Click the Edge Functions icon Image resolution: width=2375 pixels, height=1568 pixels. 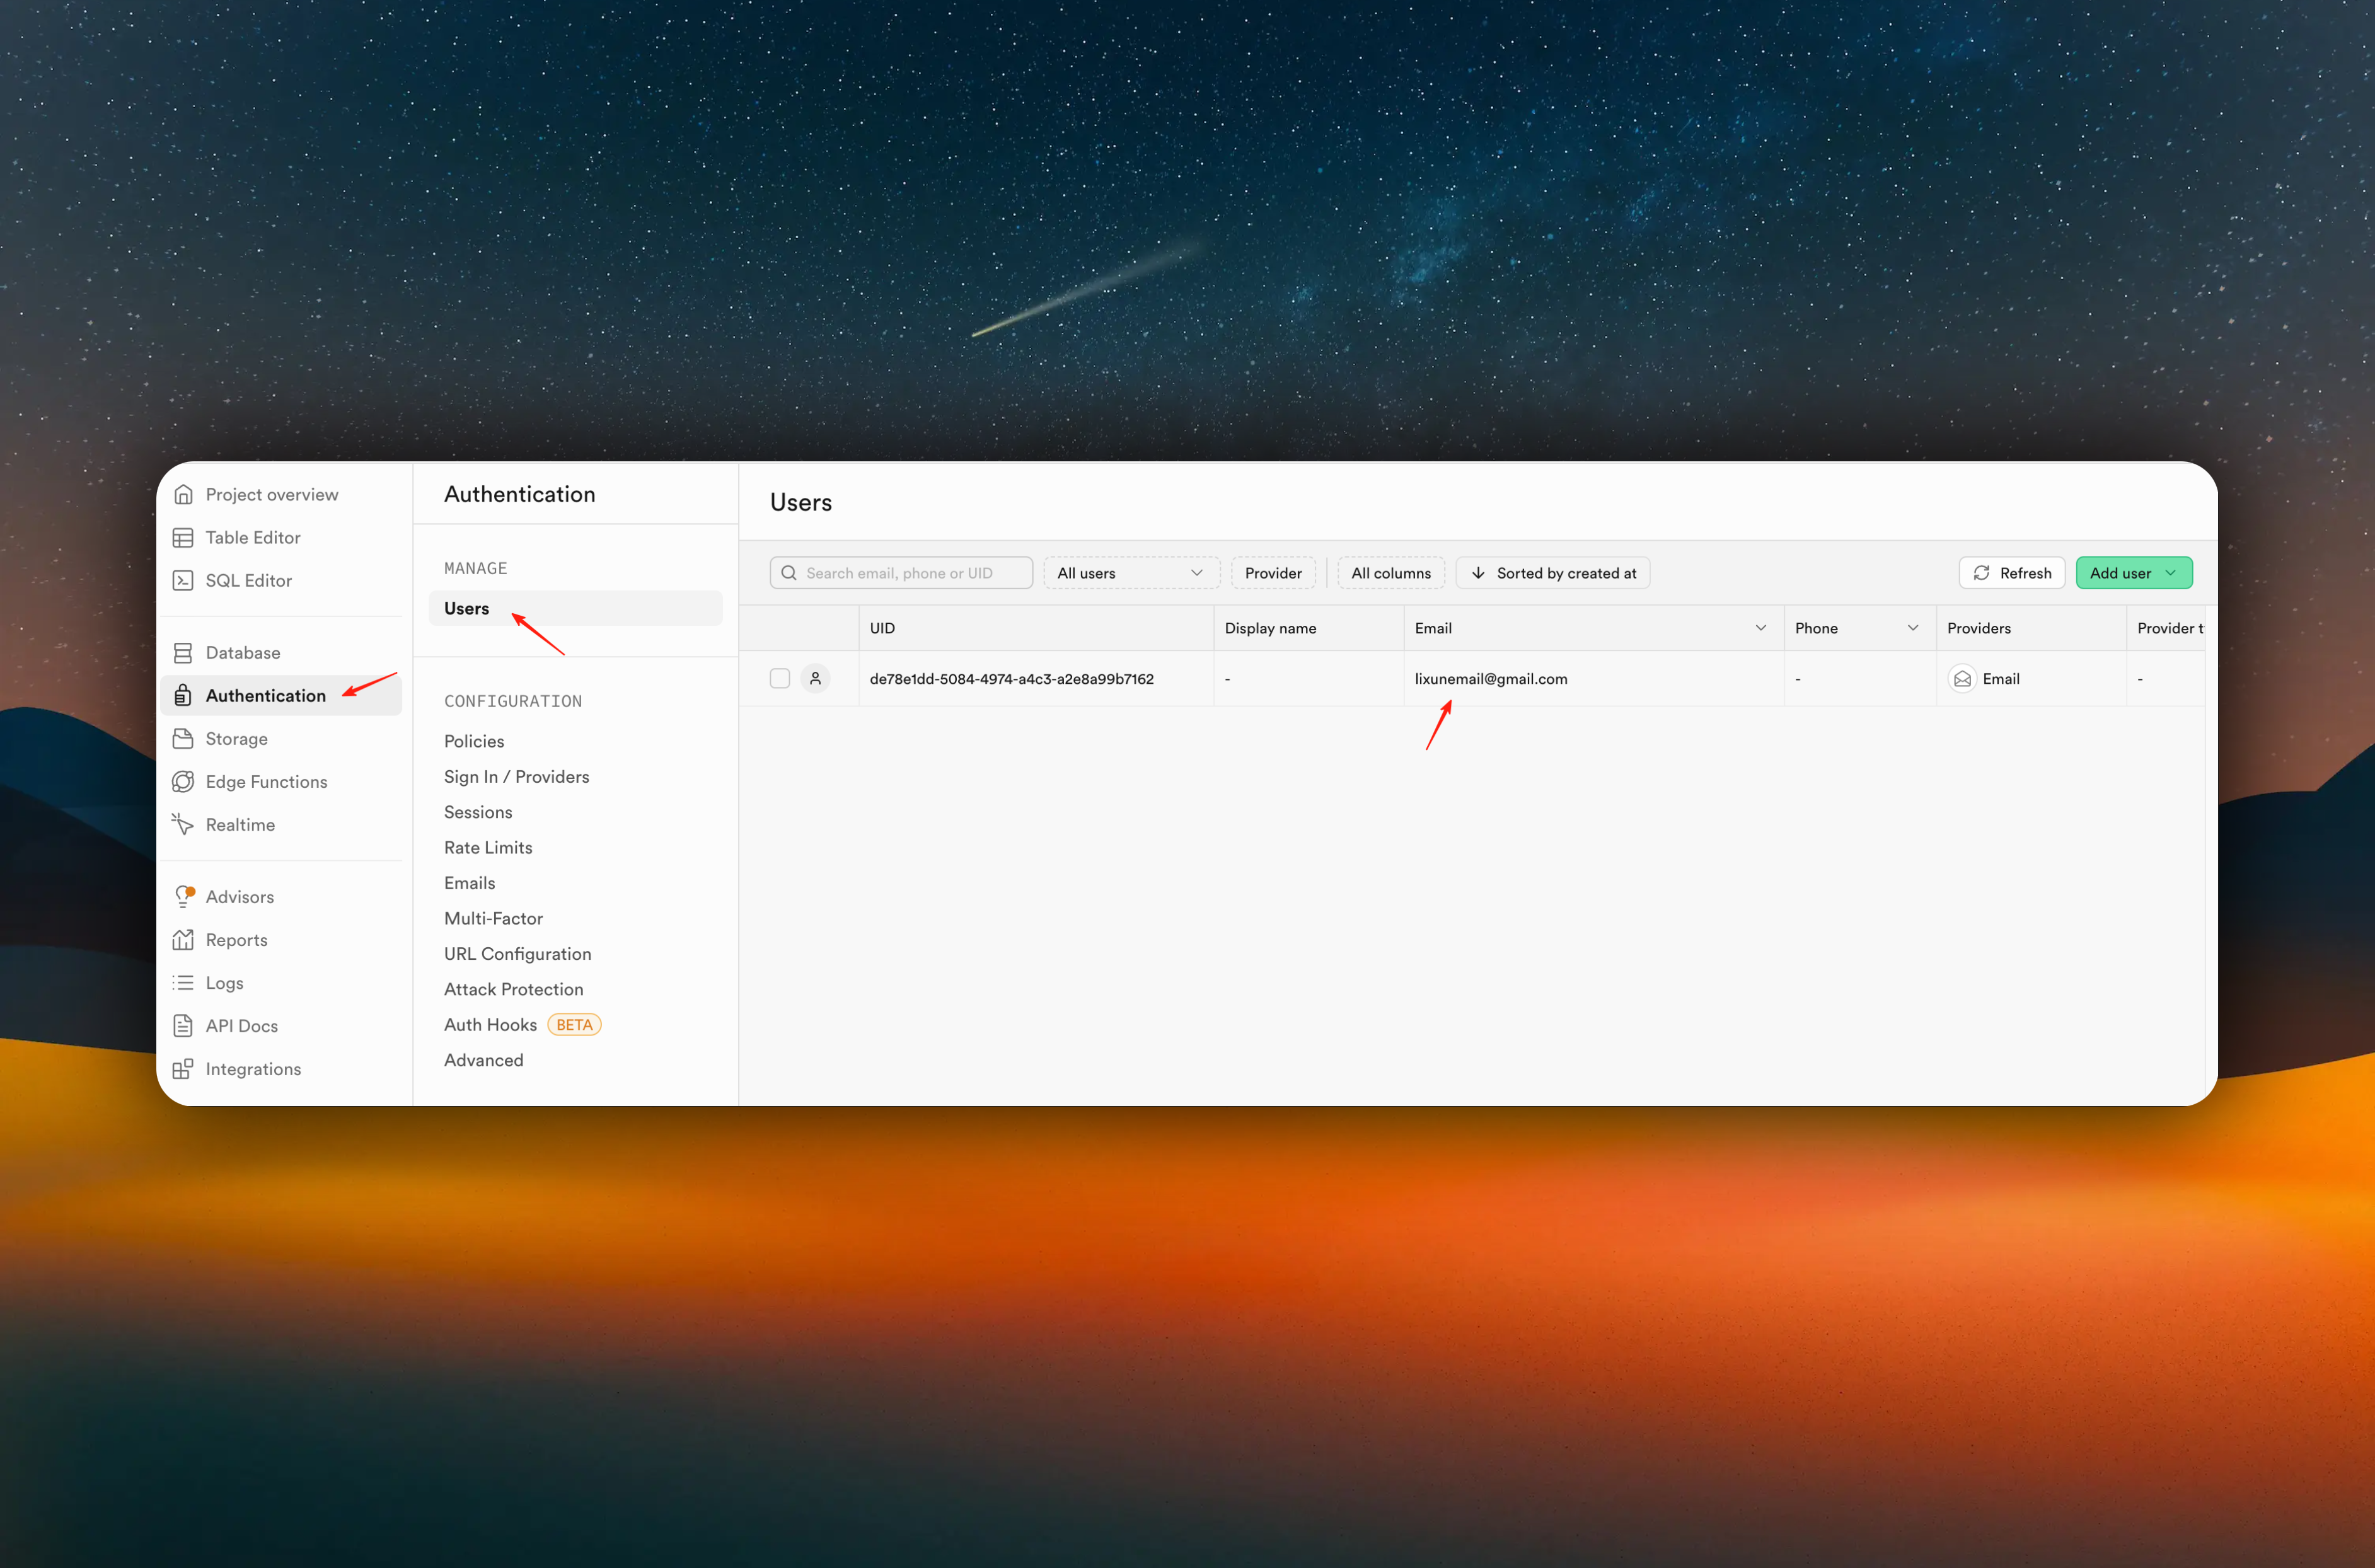click(x=183, y=782)
